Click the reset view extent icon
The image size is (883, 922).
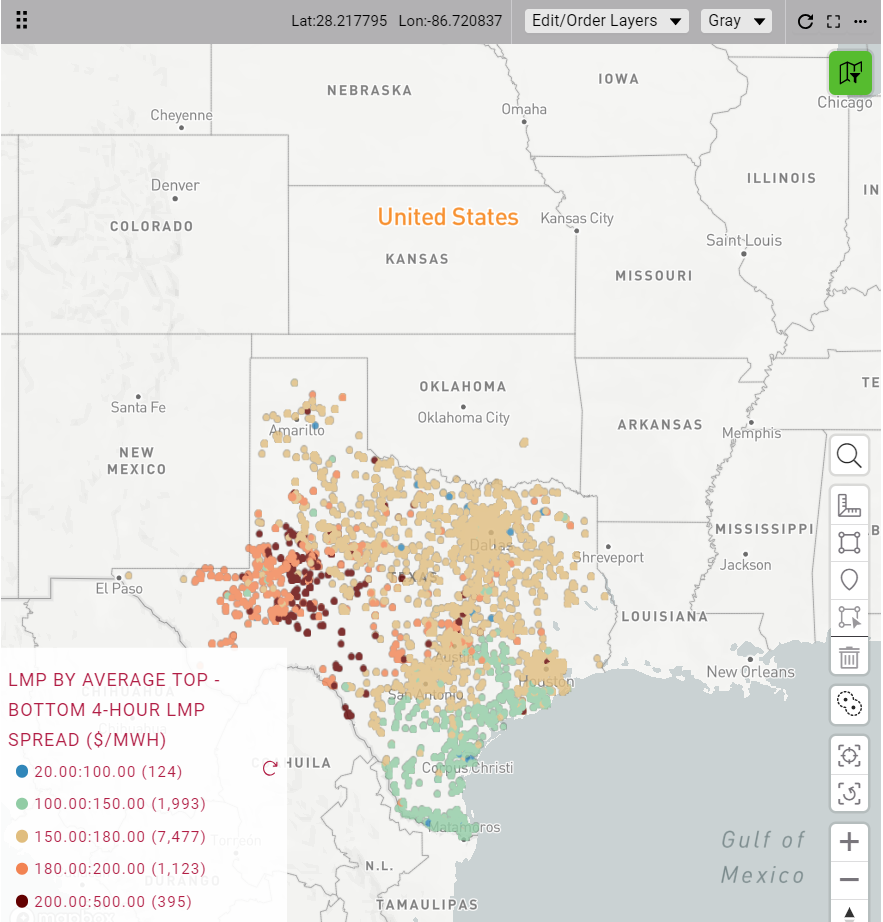coord(849,793)
